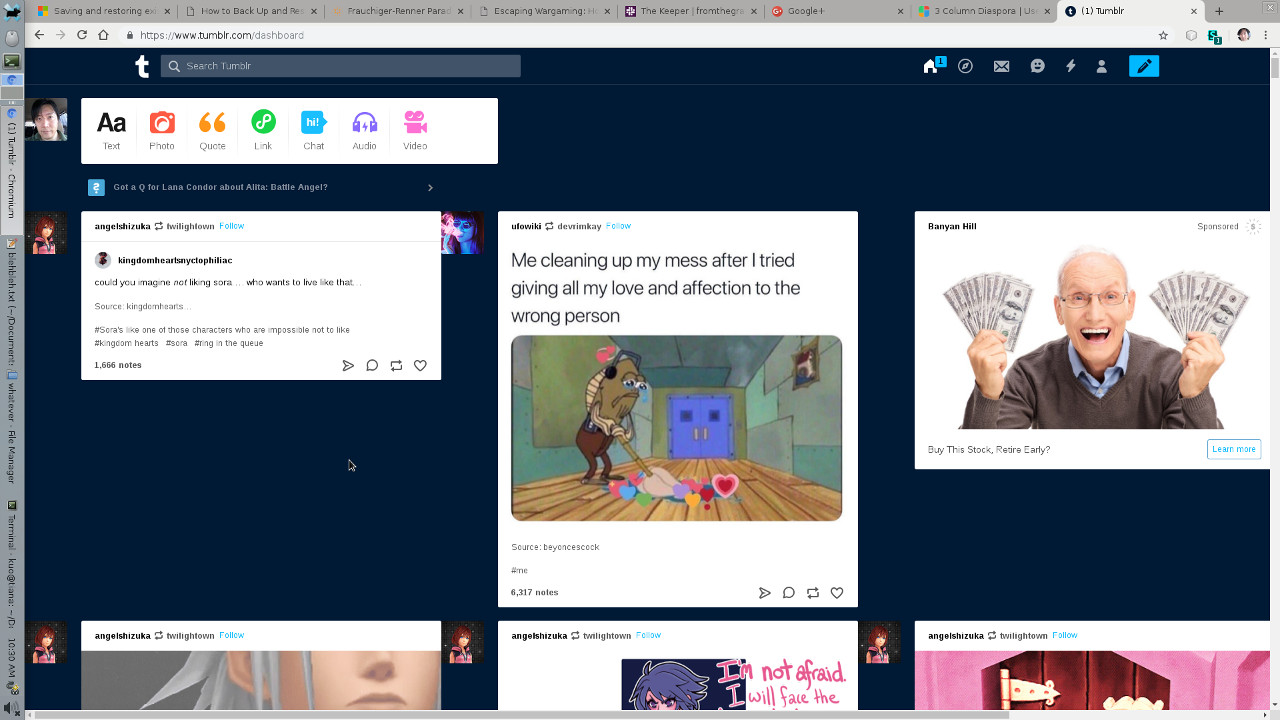Start a Chat post with the hi! icon

[313, 122]
